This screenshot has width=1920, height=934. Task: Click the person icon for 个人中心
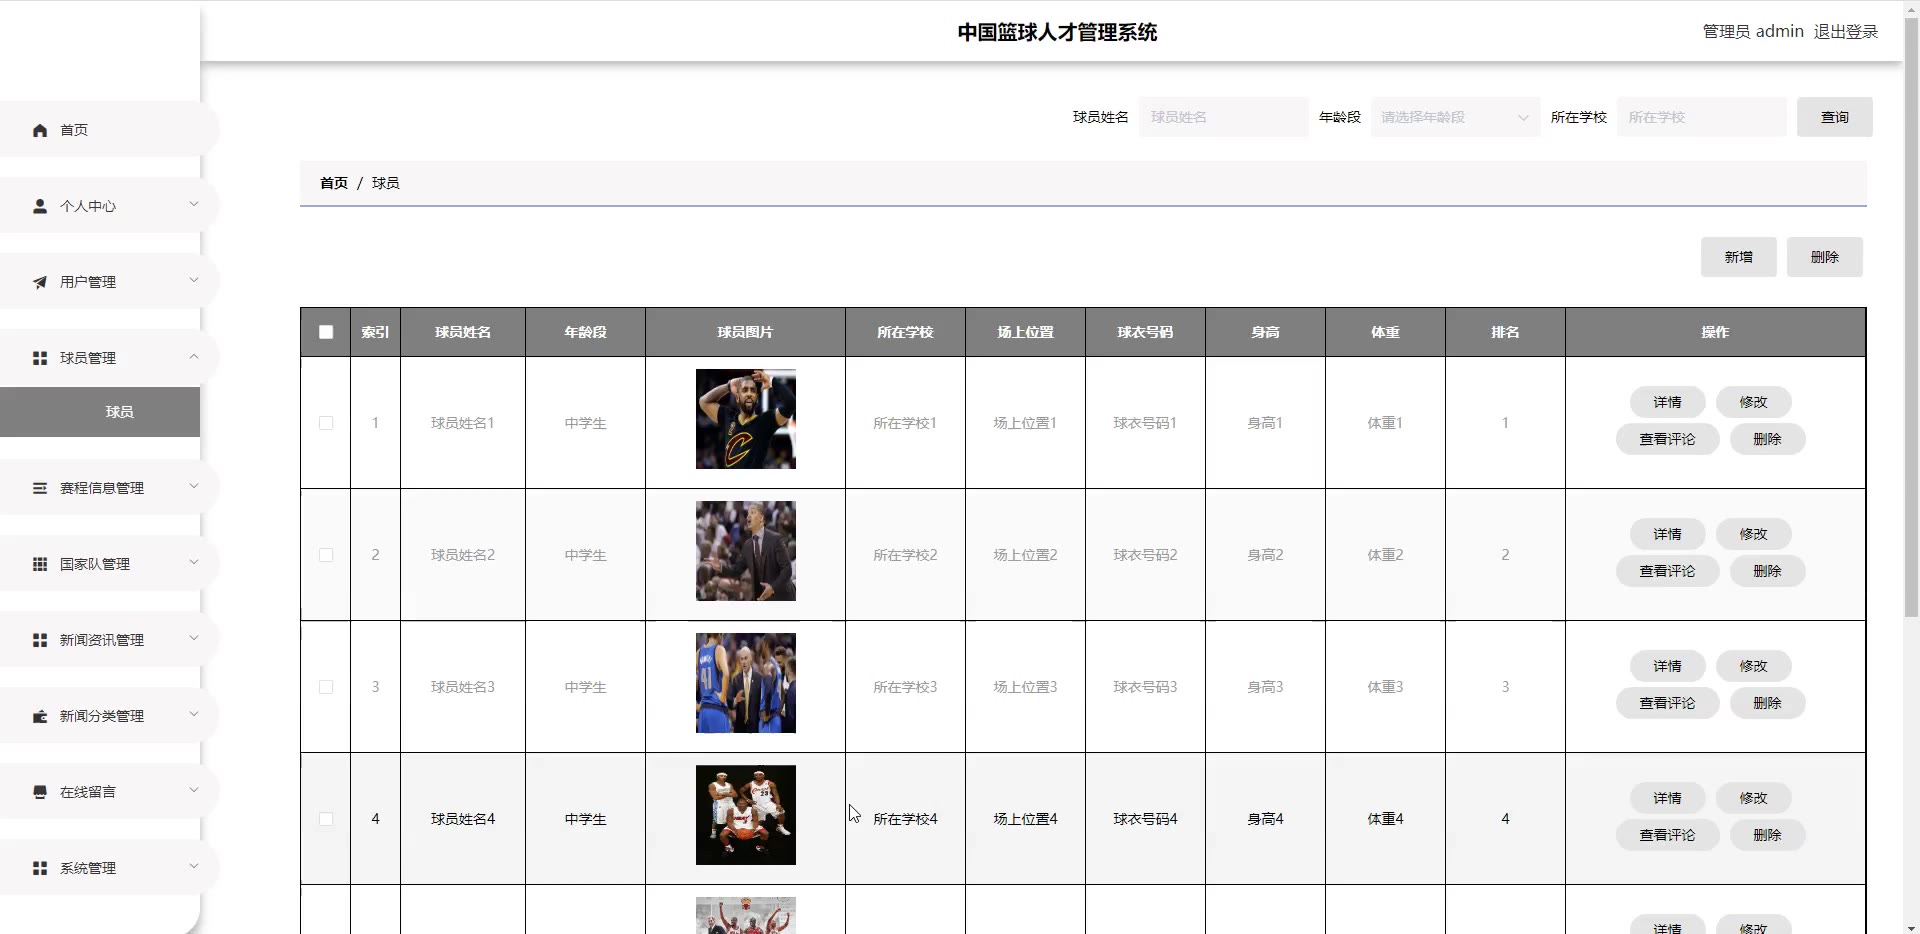coord(40,206)
